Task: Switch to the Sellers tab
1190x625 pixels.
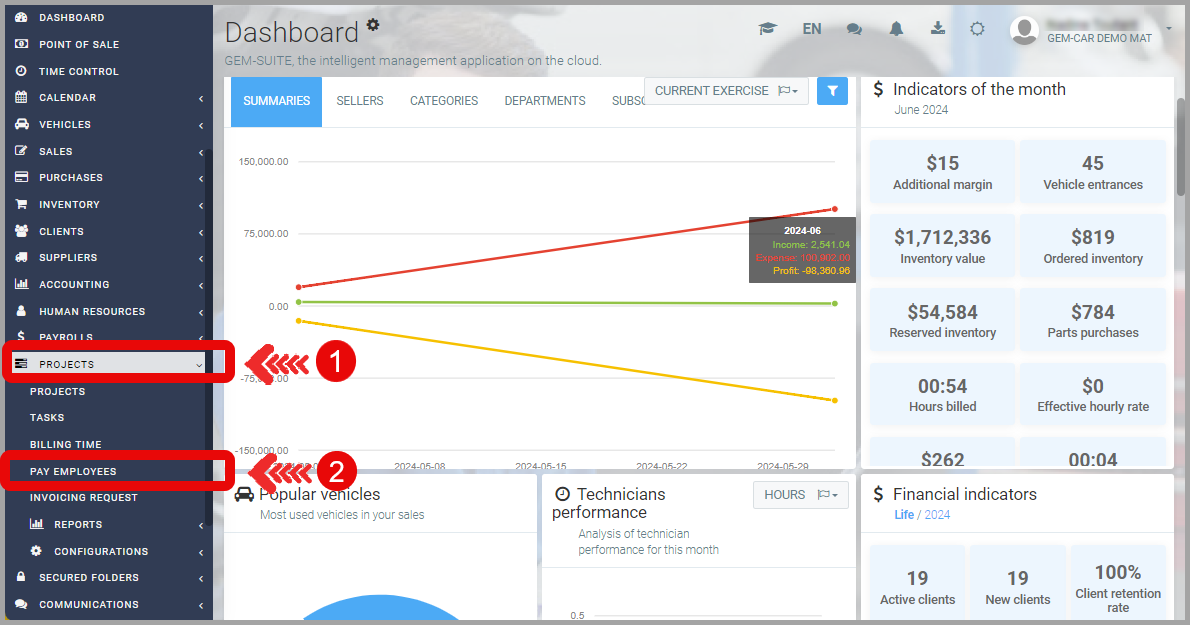Action: point(360,101)
